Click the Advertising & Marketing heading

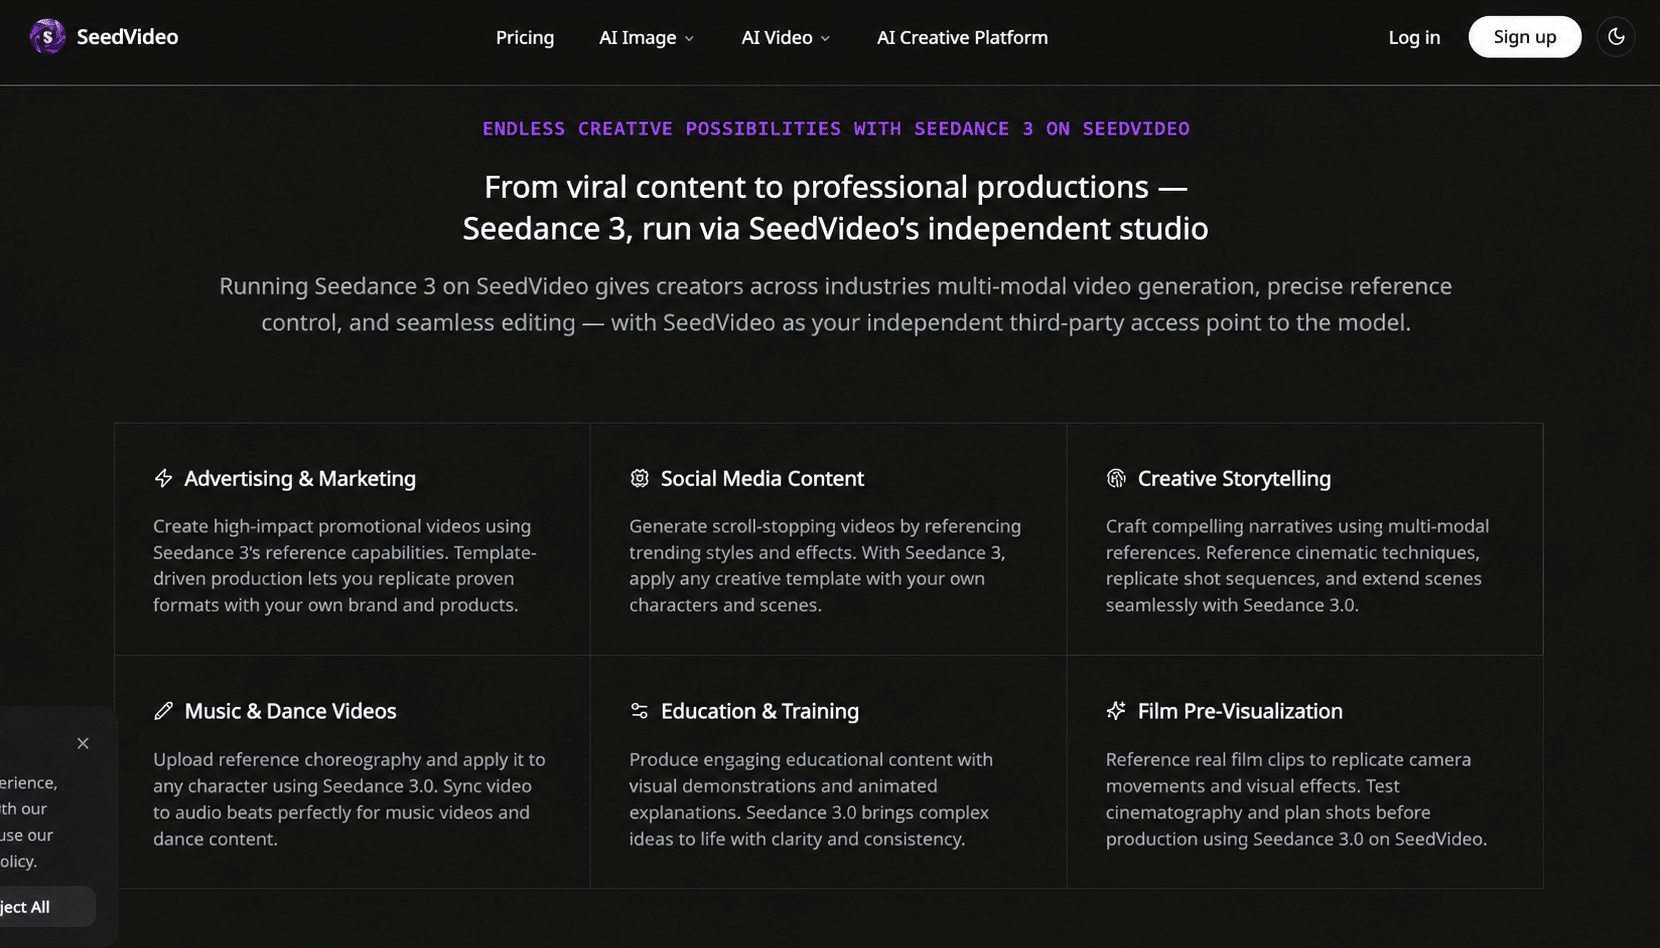[300, 479]
